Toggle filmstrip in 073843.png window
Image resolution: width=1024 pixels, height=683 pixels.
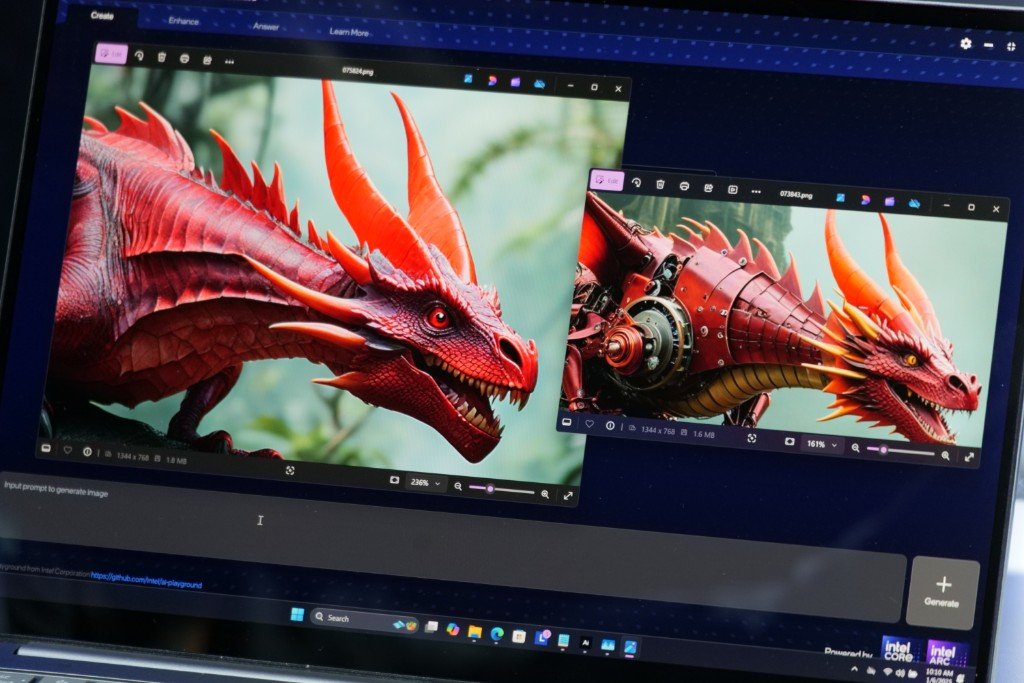[x=567, y=422]
